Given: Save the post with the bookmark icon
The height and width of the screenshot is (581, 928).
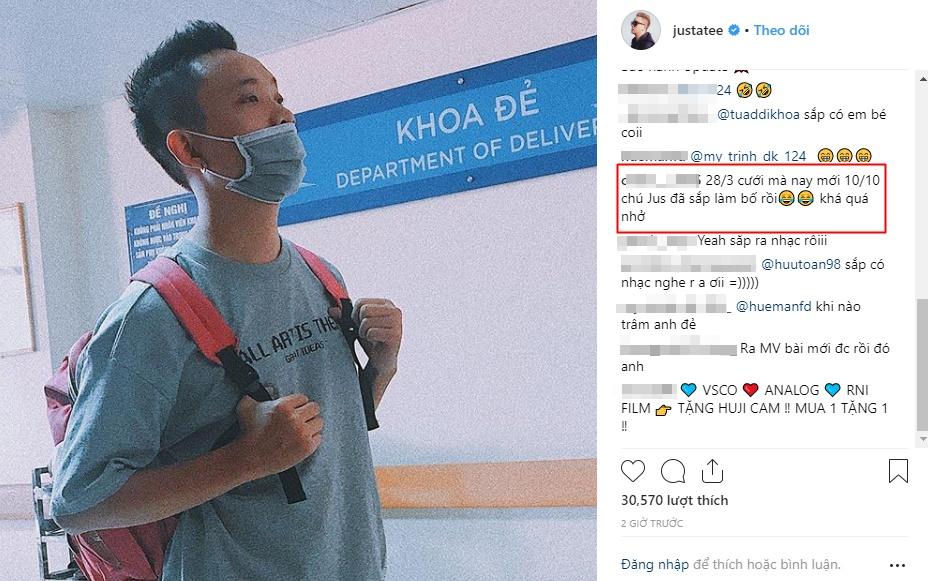Looking at the screenshot, I should point(898,471).
